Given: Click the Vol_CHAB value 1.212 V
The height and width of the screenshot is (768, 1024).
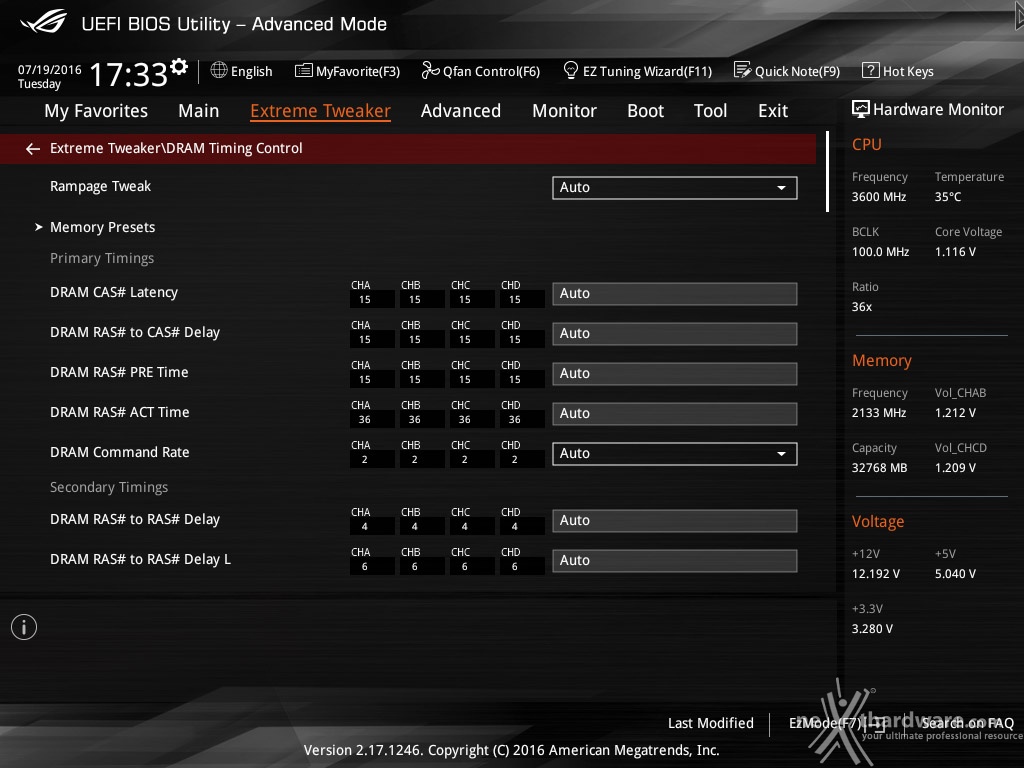Looking at the screenshot, I should point(955,413).
